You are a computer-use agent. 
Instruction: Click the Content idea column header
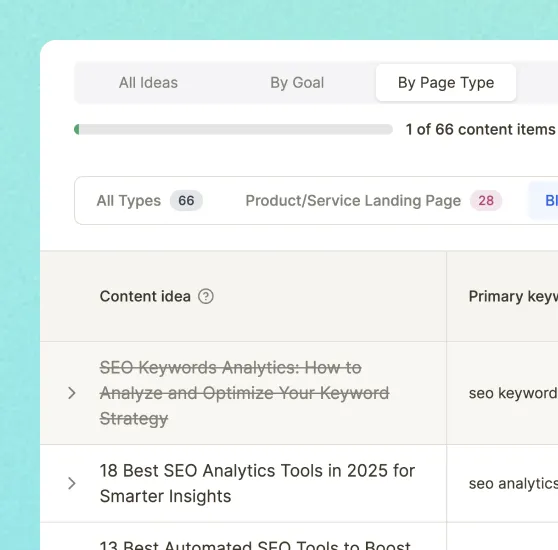click(145, 296)
